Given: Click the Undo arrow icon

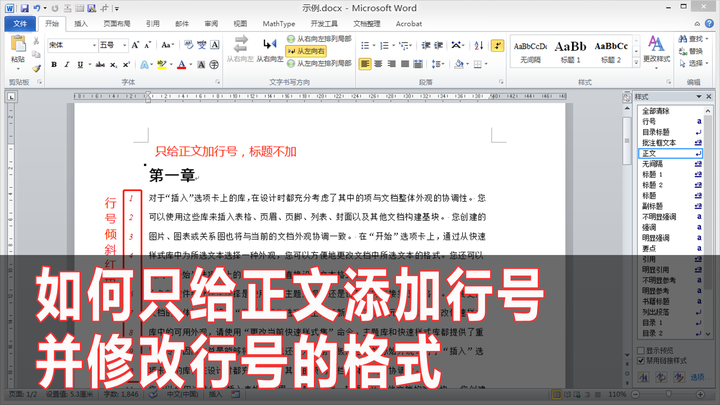Looking at the screenshot, I should point(36,8).
